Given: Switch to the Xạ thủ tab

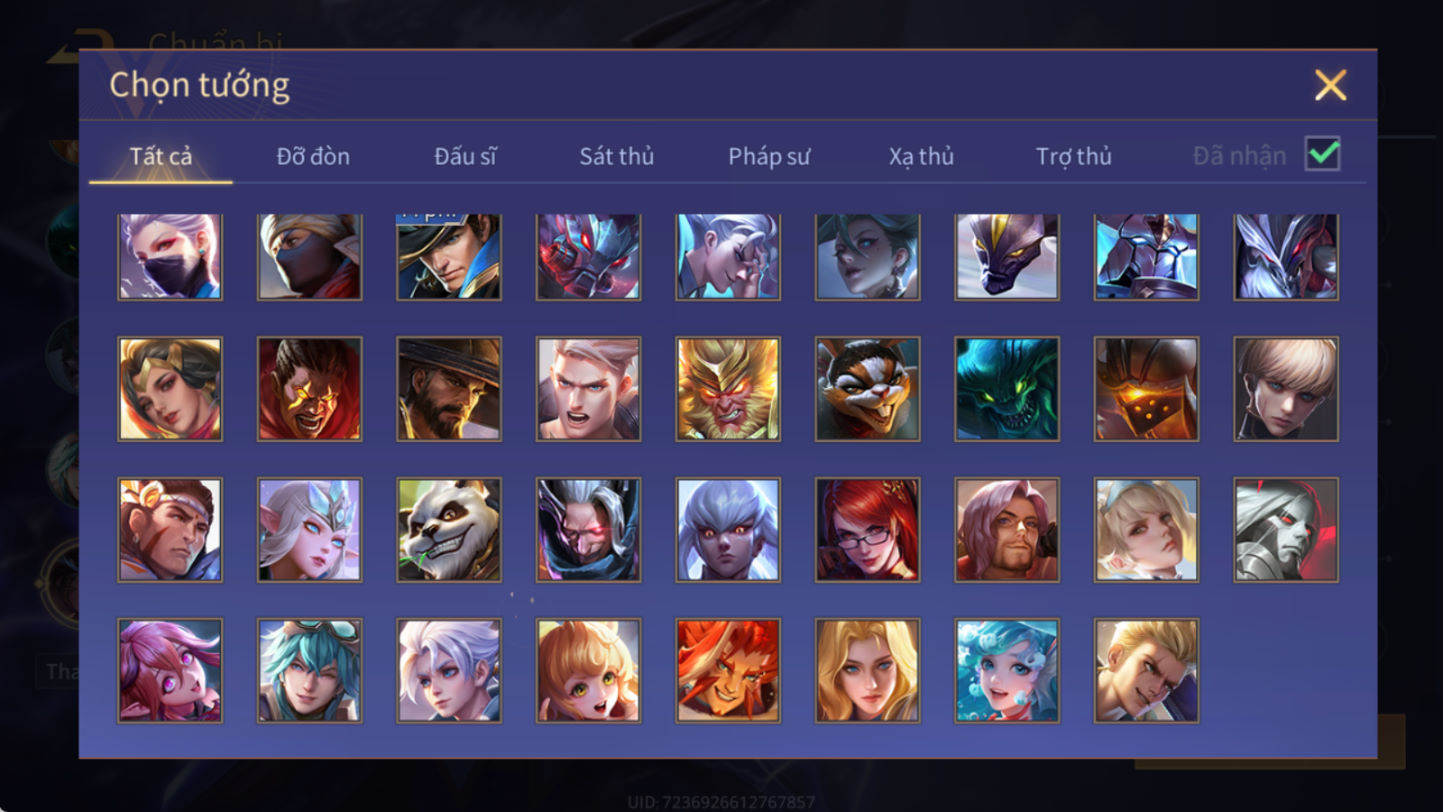Looking at the screenshot, I should click(921, 156).
